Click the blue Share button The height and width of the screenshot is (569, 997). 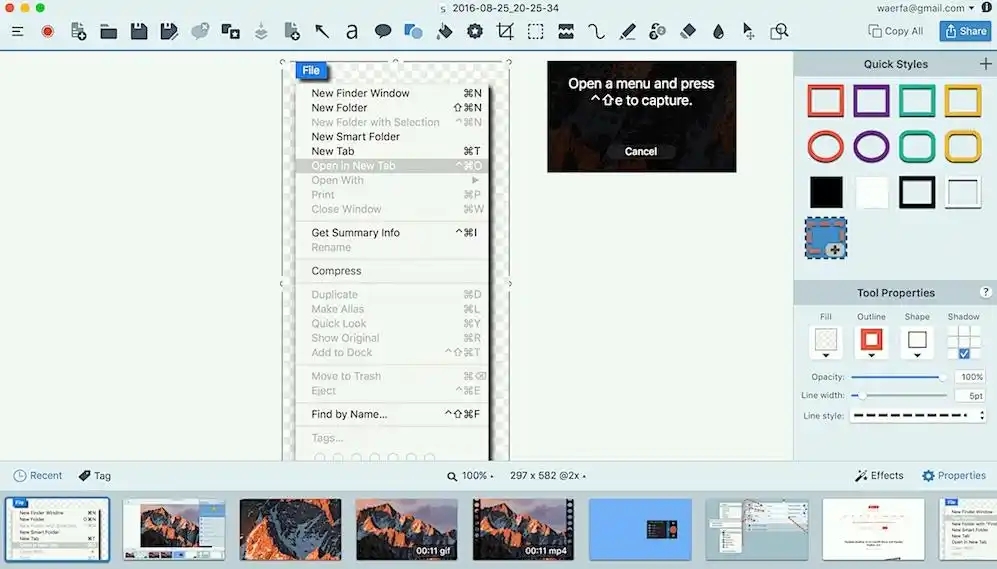965,31
